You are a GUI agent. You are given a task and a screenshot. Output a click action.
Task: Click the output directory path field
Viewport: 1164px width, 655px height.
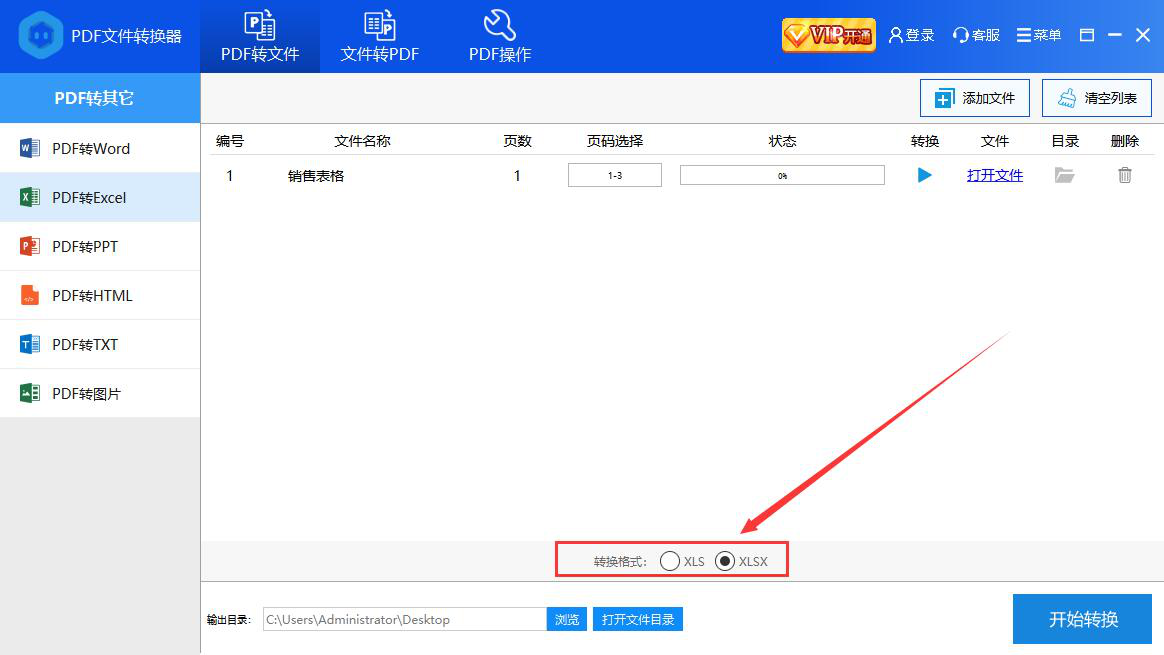tap(405, 619)
